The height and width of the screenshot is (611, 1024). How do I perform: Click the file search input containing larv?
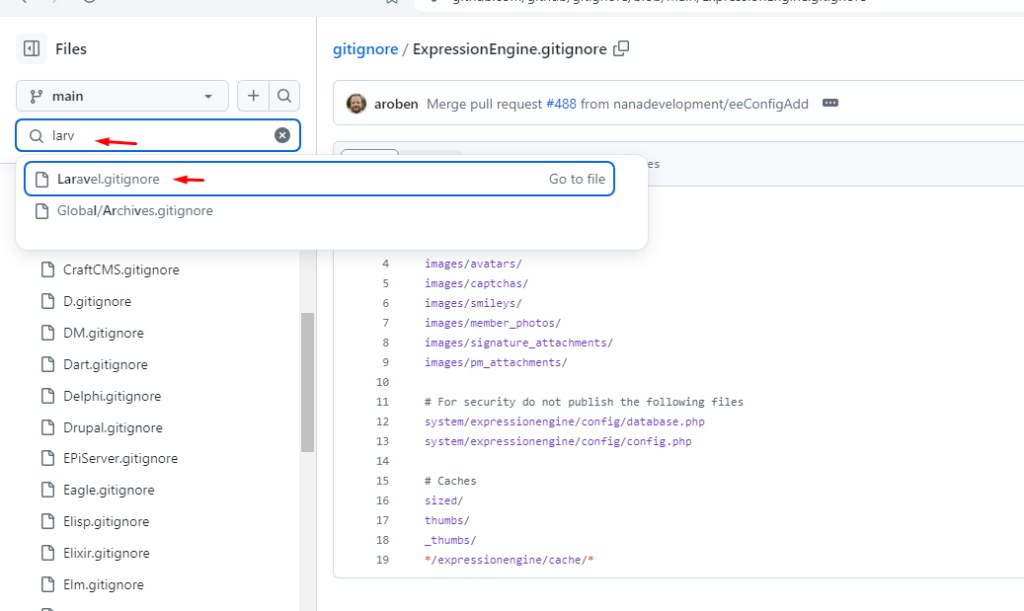pos(160,135)
